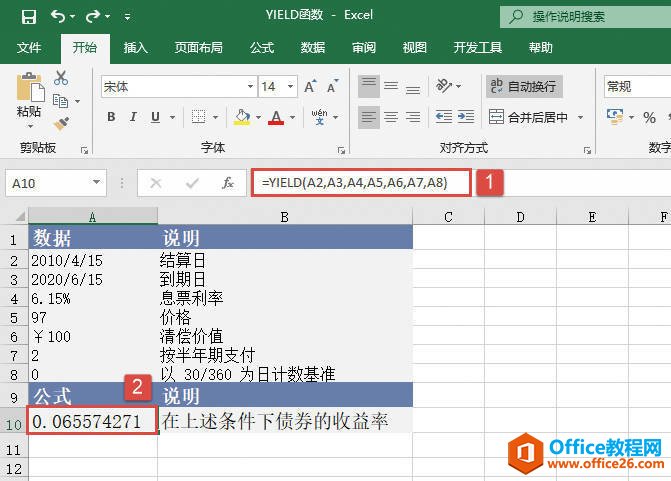Open the 宋体 font name dropdown
This screenshot has height=481, width=671.
click(250, 86)
